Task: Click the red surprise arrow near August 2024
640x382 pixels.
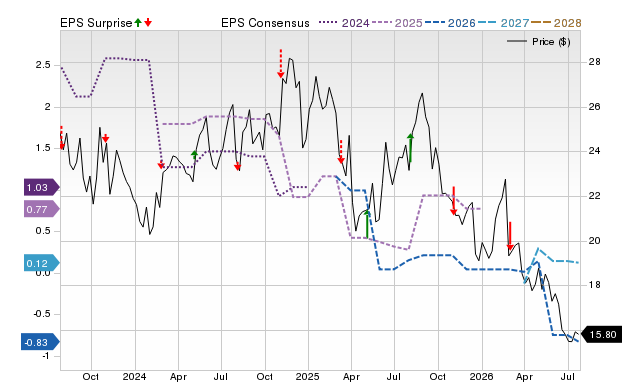Action: pyautogui.click(x=238, y=166)
